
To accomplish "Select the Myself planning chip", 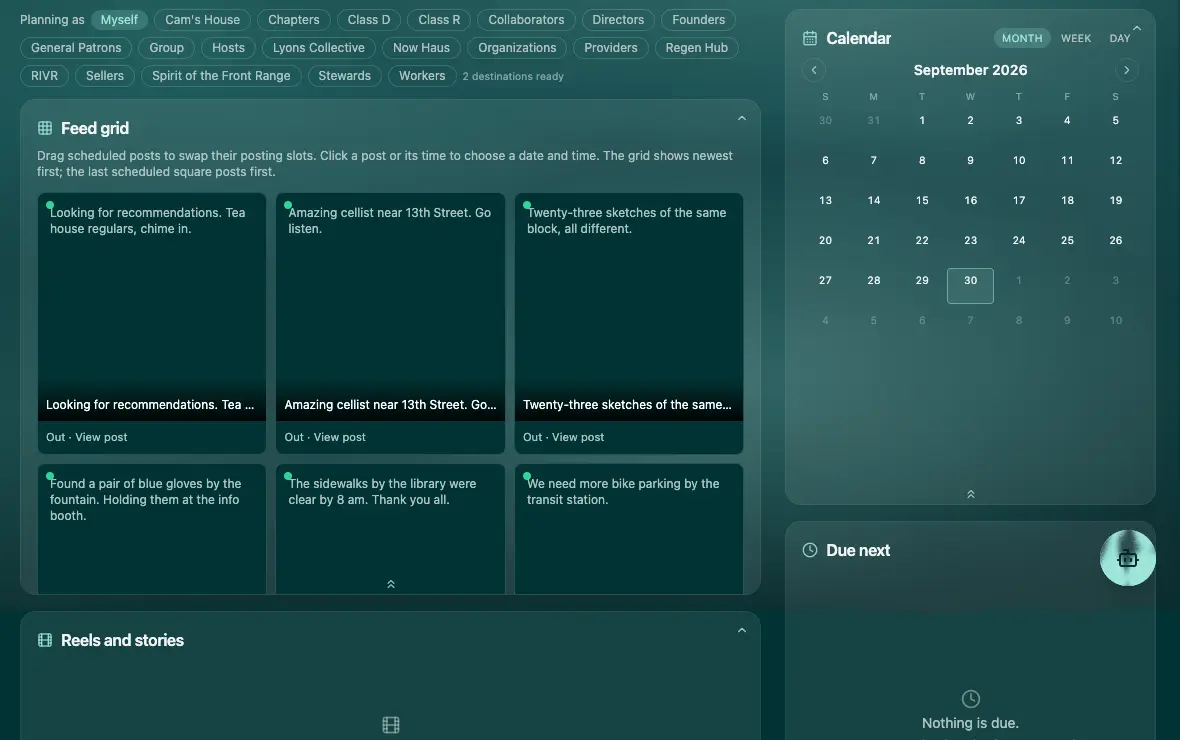I will (x=119, y=20).
